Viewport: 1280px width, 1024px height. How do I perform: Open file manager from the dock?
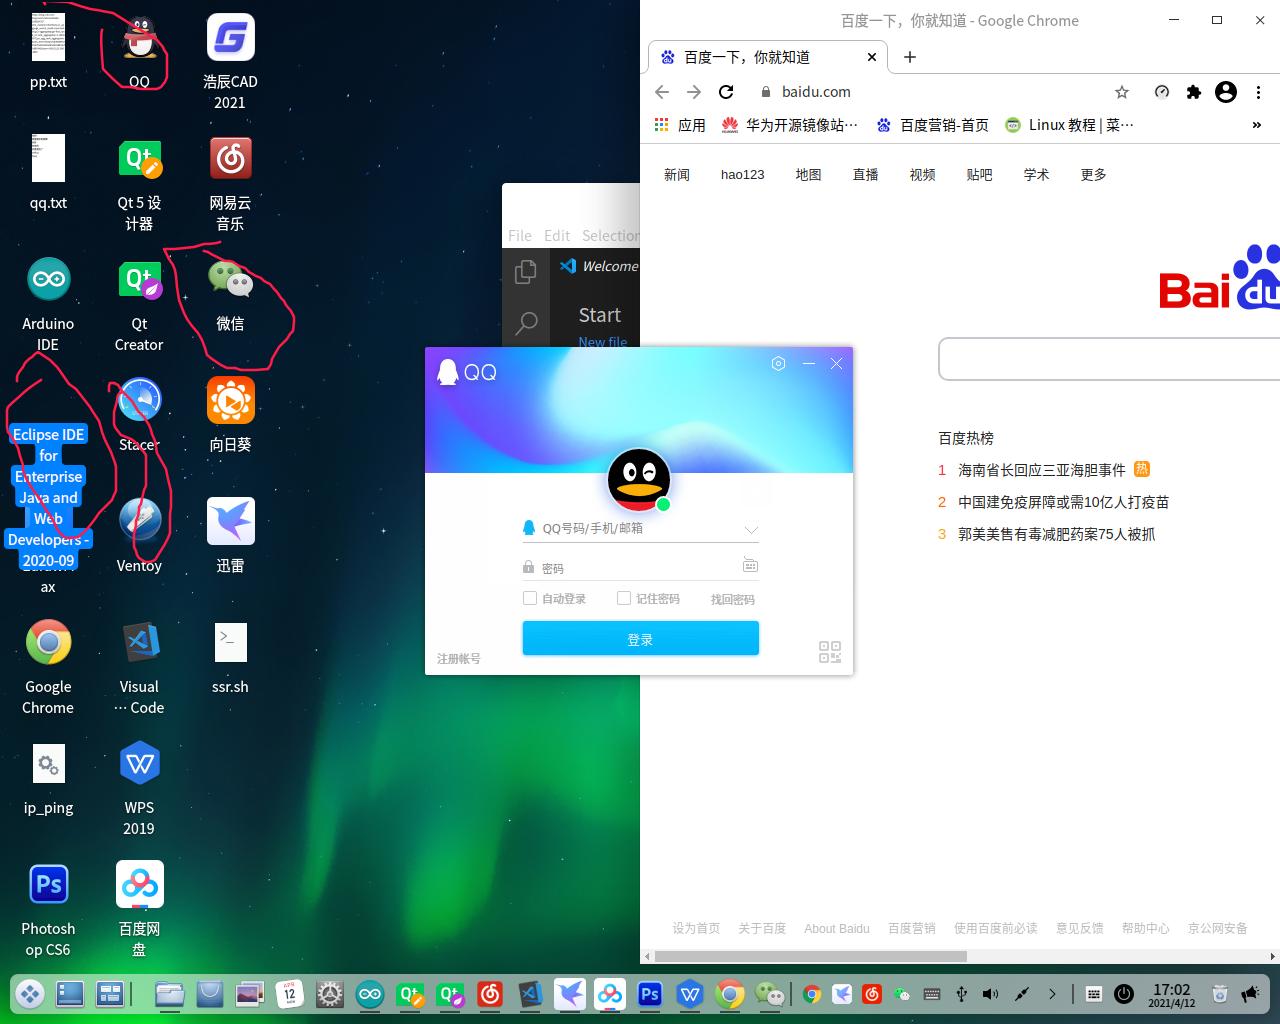pos(170,994)
